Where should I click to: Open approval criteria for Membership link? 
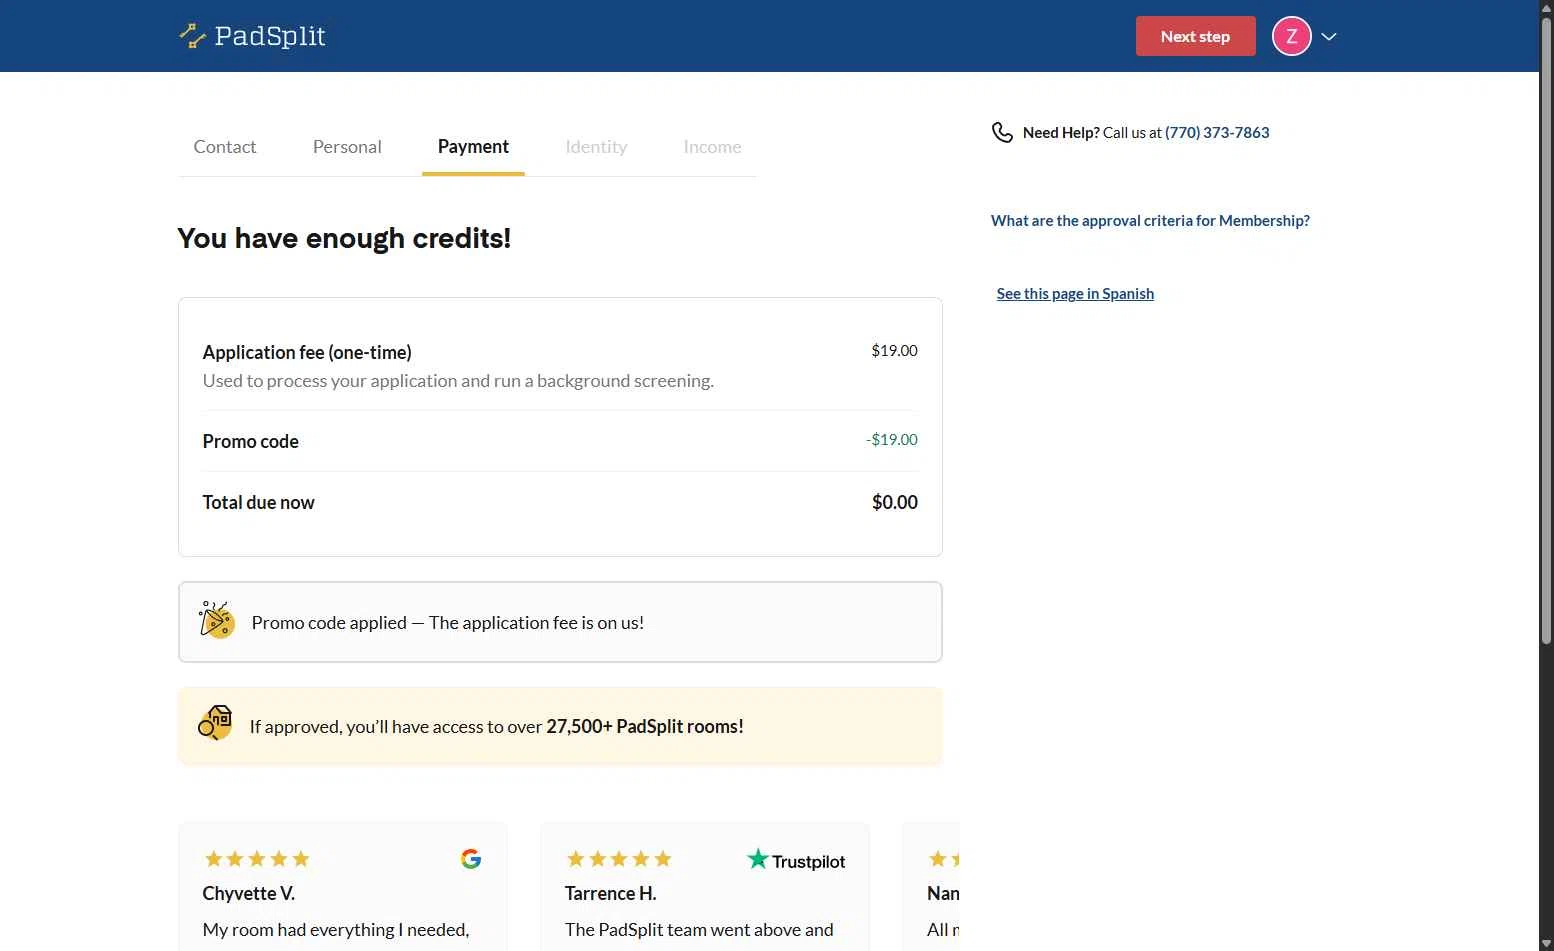point(1150,221)
